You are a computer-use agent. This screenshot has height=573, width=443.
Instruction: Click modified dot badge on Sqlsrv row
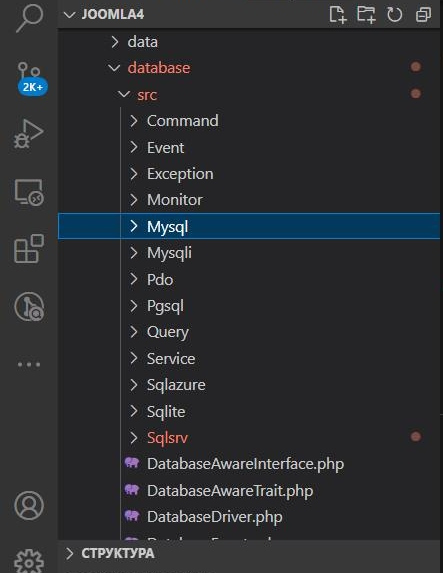(x=416, y=437)
